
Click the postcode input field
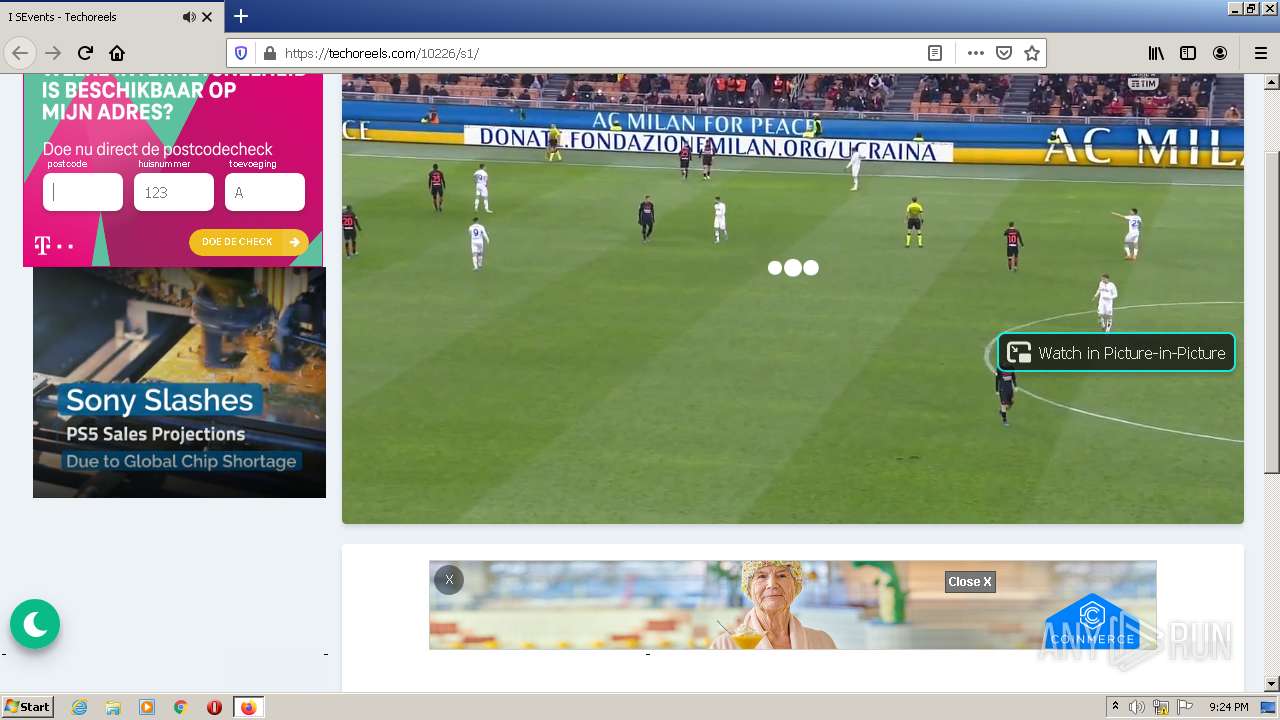point(83,192)
